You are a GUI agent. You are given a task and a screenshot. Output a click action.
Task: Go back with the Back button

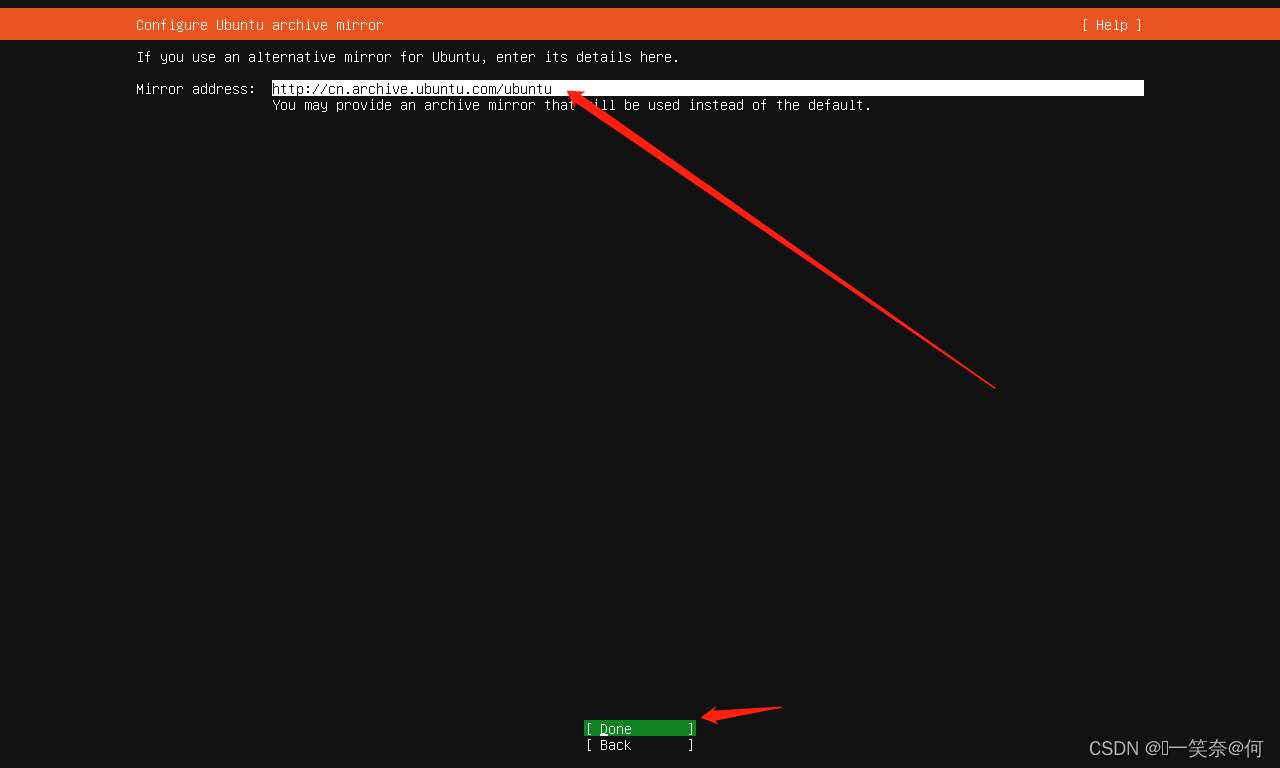pos(640,744)
